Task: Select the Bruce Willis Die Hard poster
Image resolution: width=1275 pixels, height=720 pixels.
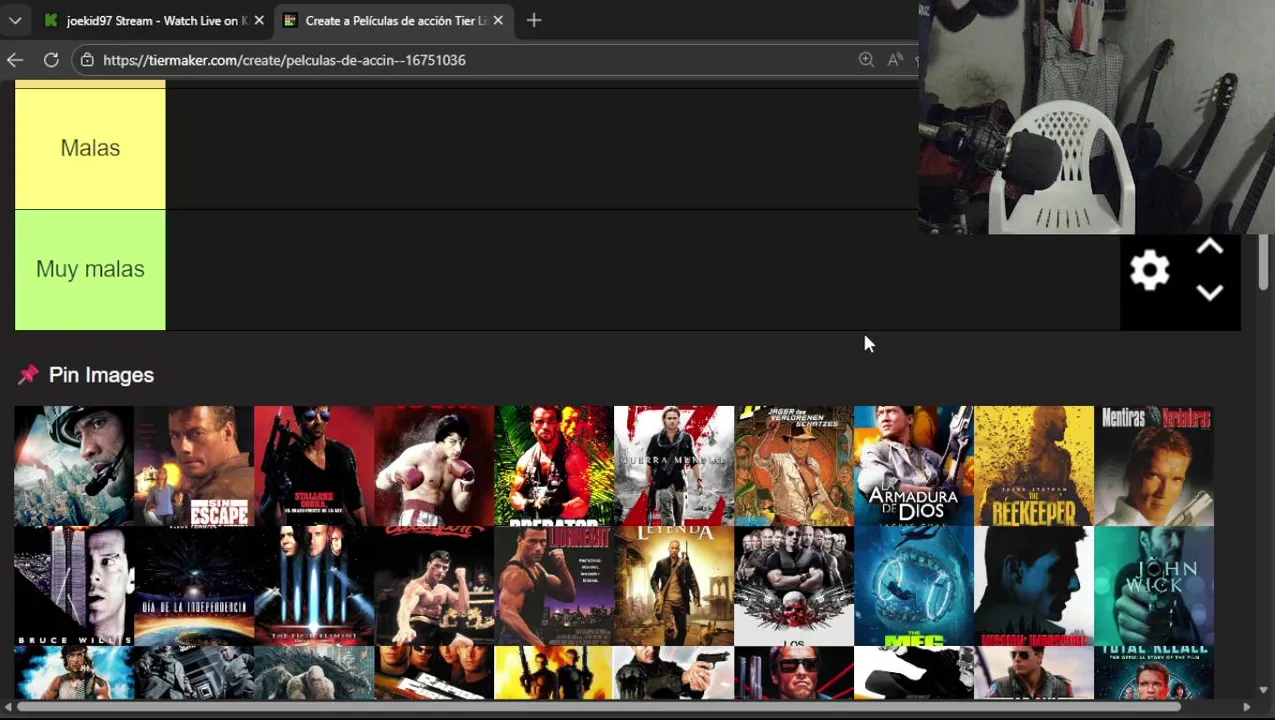Action: (74, 586)
